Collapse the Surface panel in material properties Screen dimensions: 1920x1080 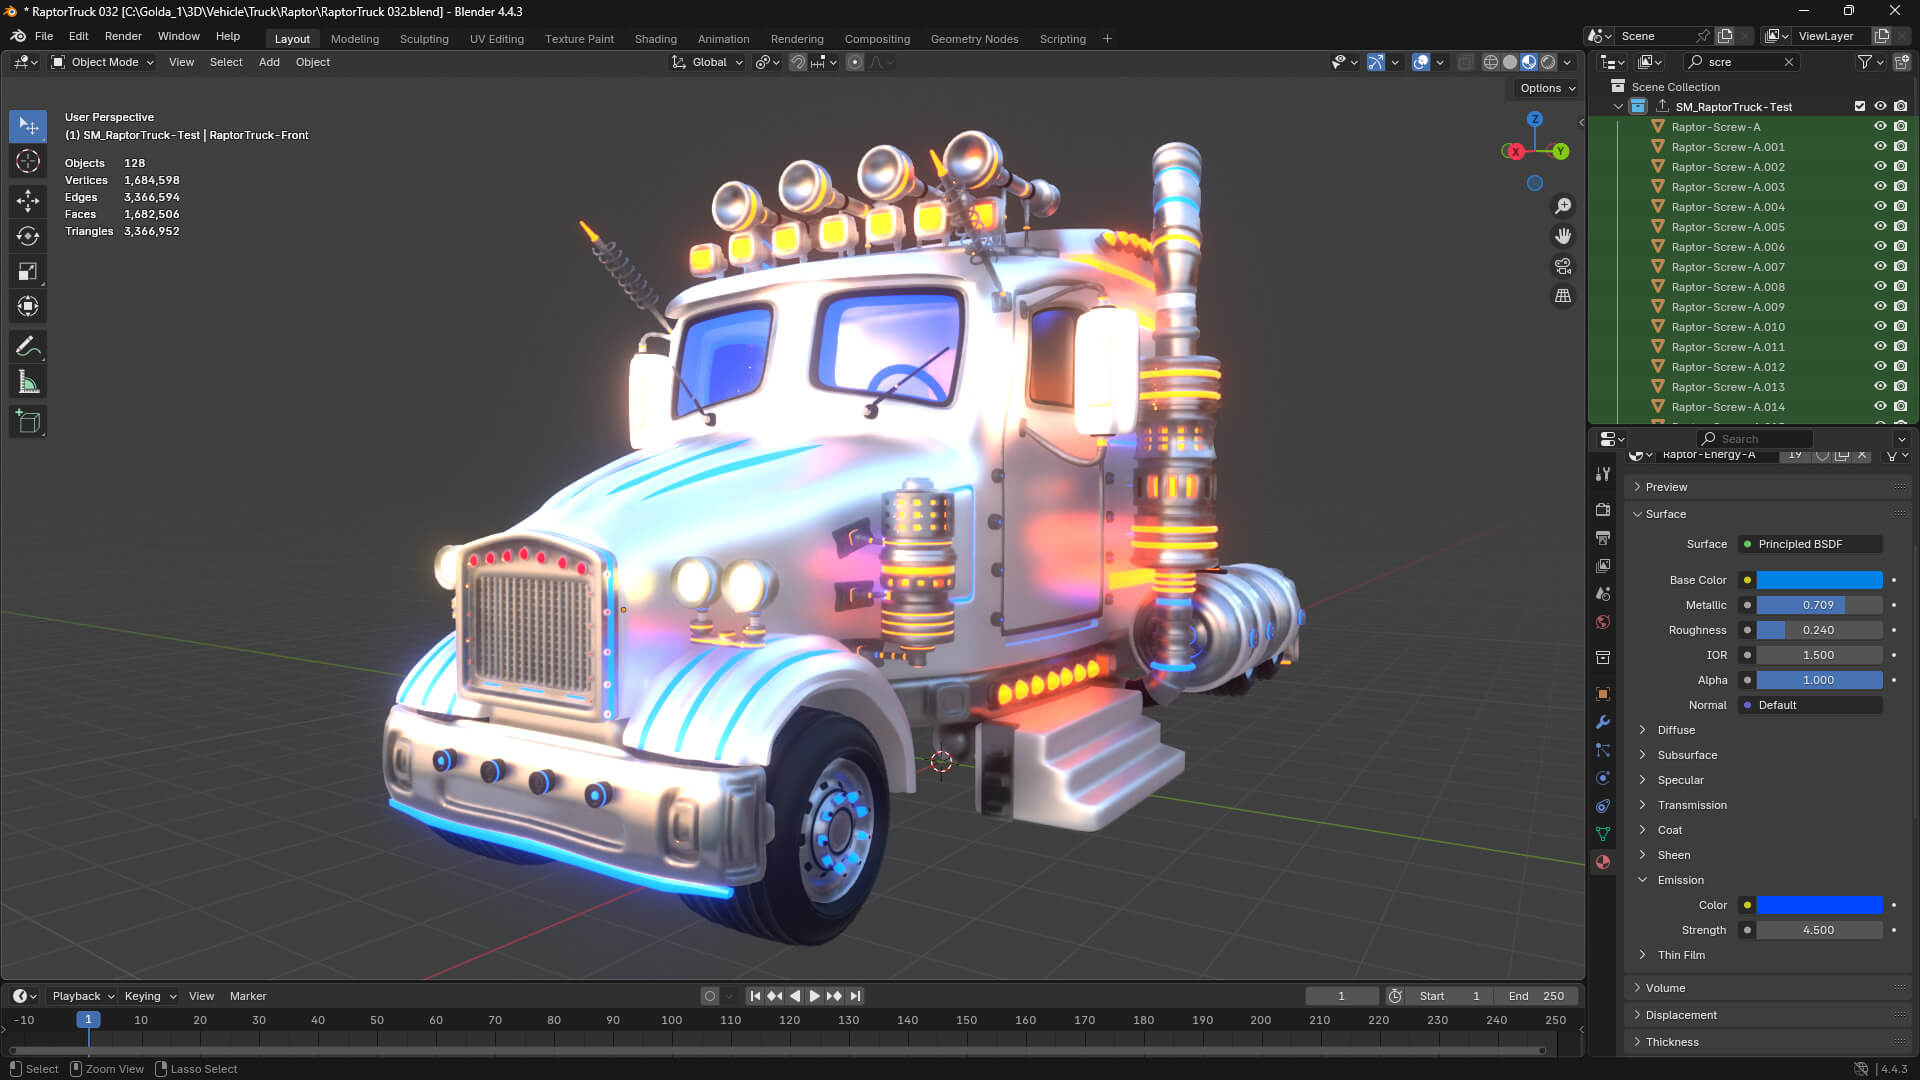[1637, 514]
